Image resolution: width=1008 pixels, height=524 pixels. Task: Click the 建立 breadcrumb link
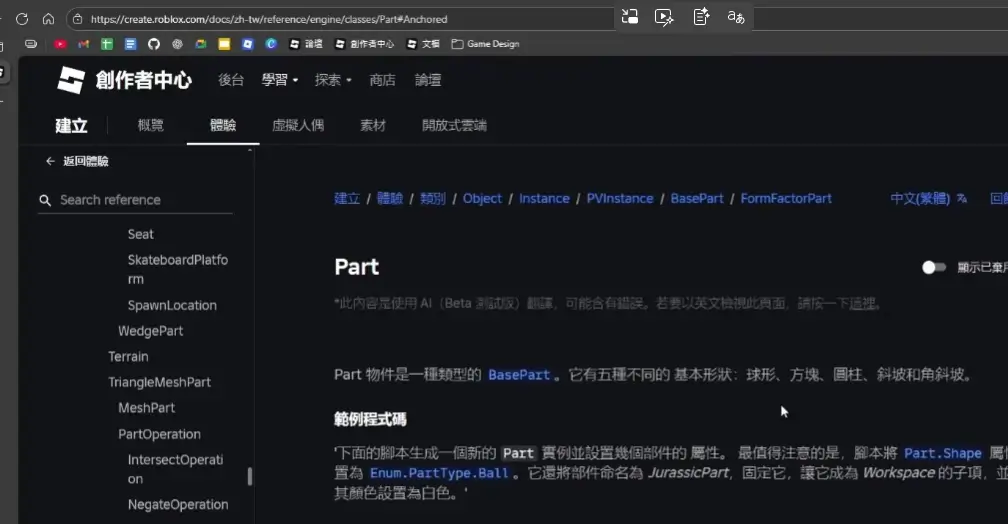[x=347, y=199]
